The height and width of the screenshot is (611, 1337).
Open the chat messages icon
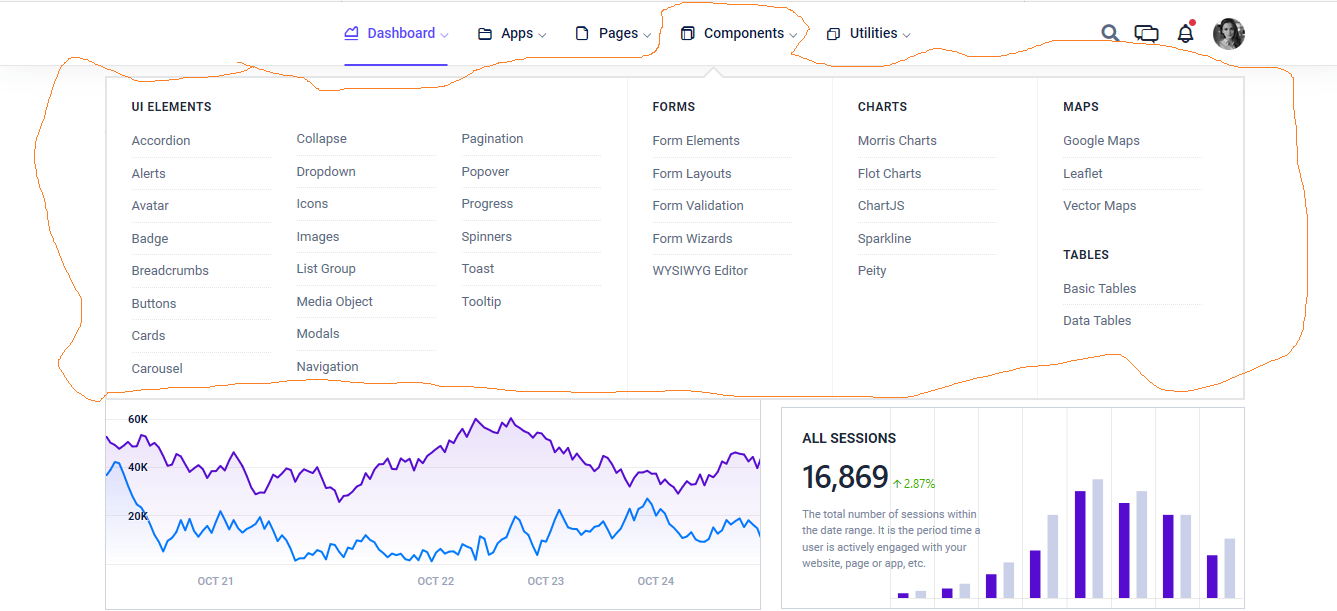tap(1146, 34)
